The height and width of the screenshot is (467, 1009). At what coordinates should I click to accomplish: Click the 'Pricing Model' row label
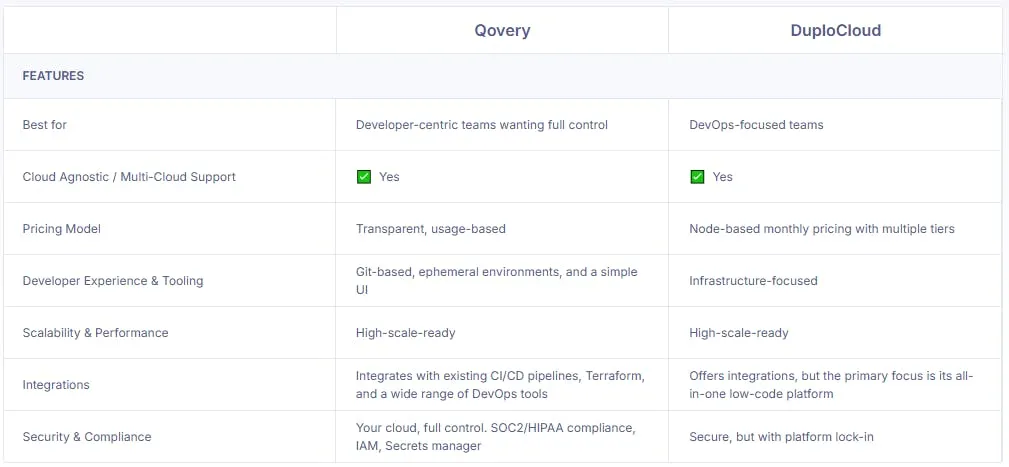pyautogui.click(x=62, y=229)
